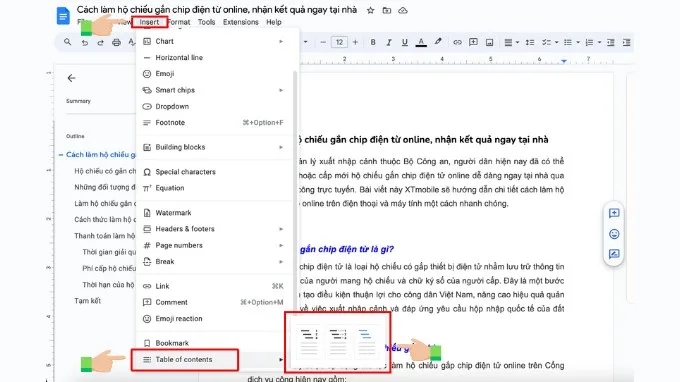
Task: Expand the Chart submenu
Action: click(x=215, y=41)
